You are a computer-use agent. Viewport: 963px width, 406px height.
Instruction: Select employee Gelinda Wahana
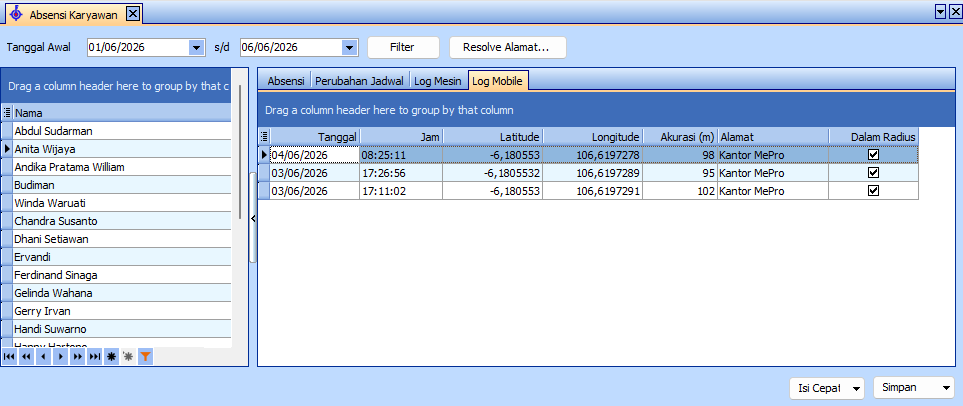click(x=122, y=293)
